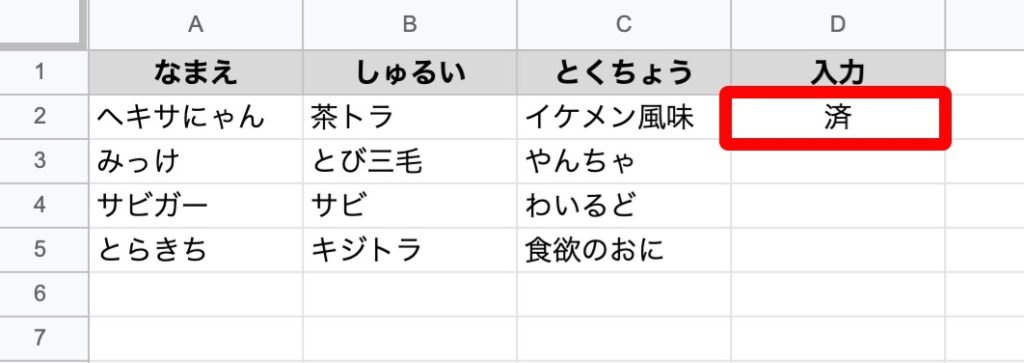This screenshot has width=1024, height=363.
Task: Click the とくちょう header cell
Action: [x=624, y=72]
